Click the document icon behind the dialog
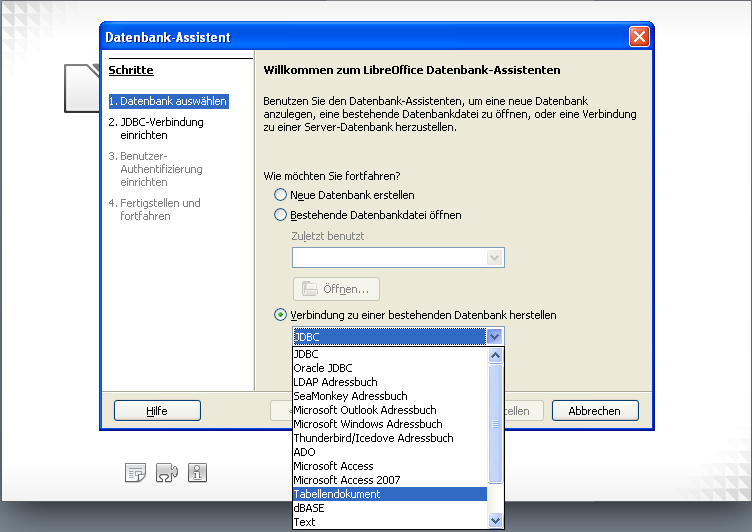Image resolution: width=752 pixels, height=532 pixels. [x=82, y=88]
